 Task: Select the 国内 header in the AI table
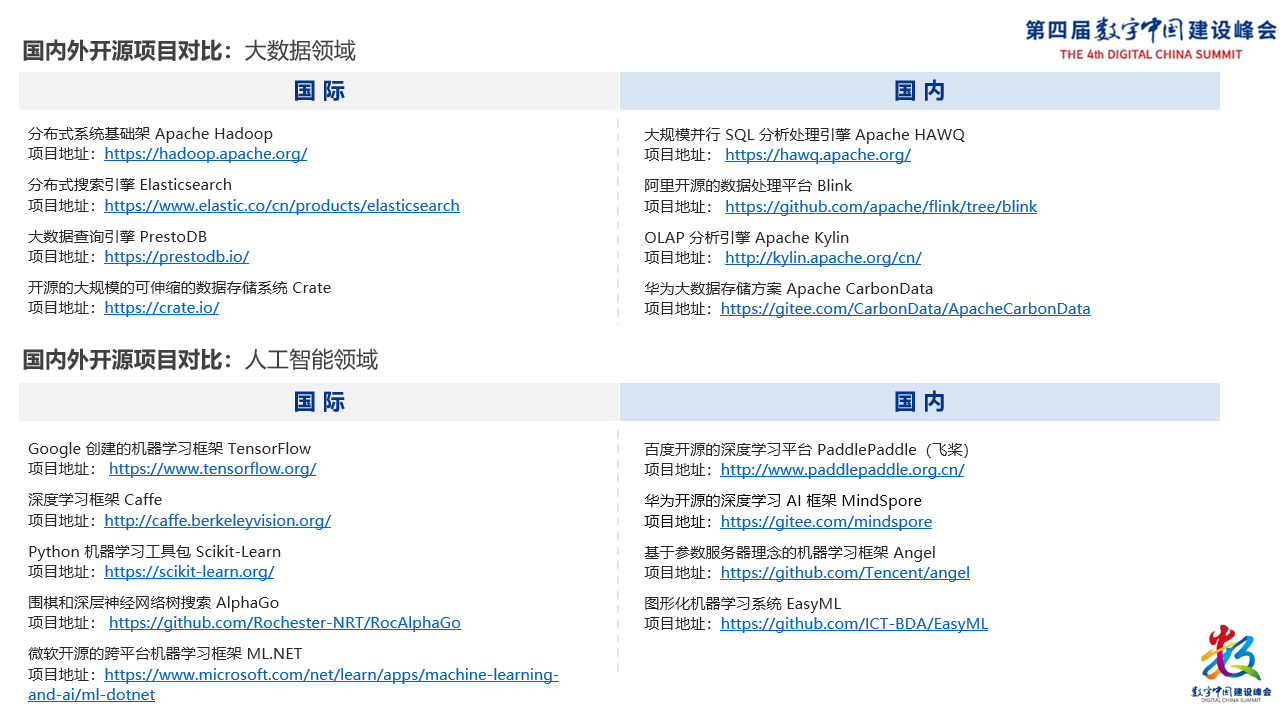pyautogui.click(x=920, y=402)
